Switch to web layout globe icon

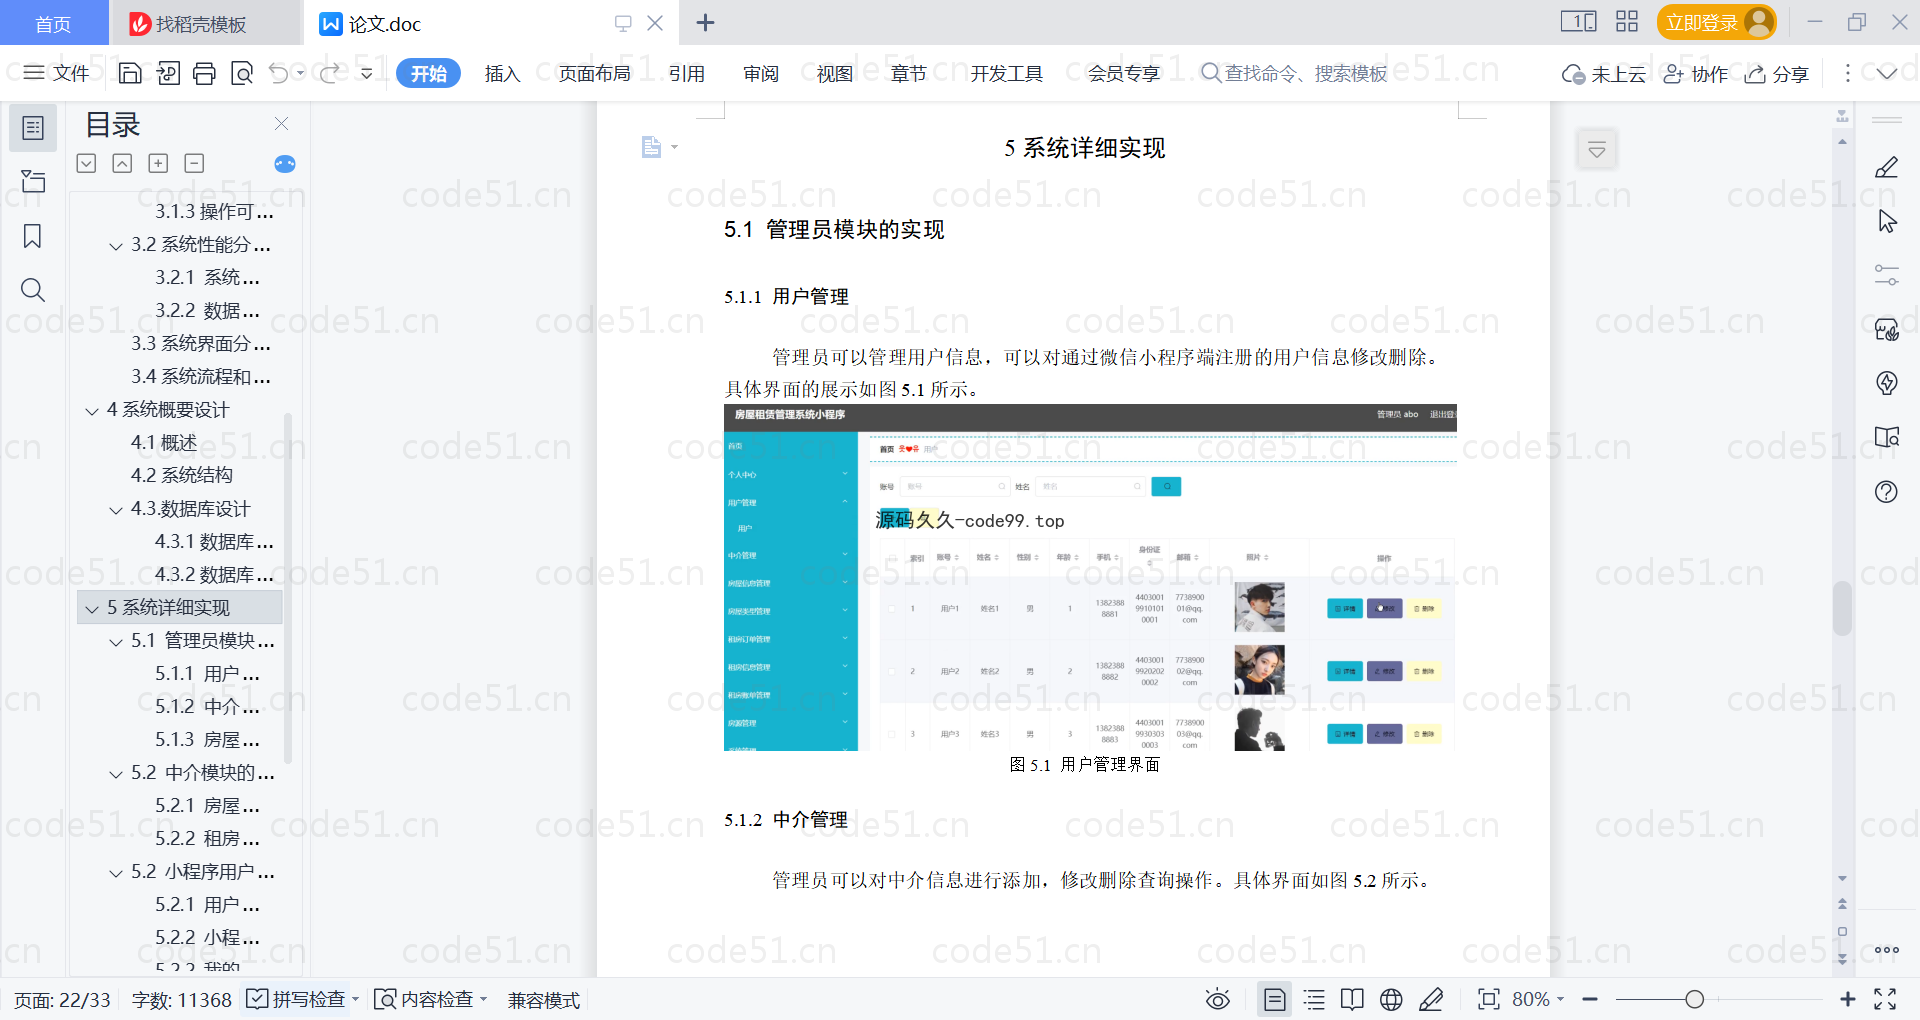[x=1391, y=999]
